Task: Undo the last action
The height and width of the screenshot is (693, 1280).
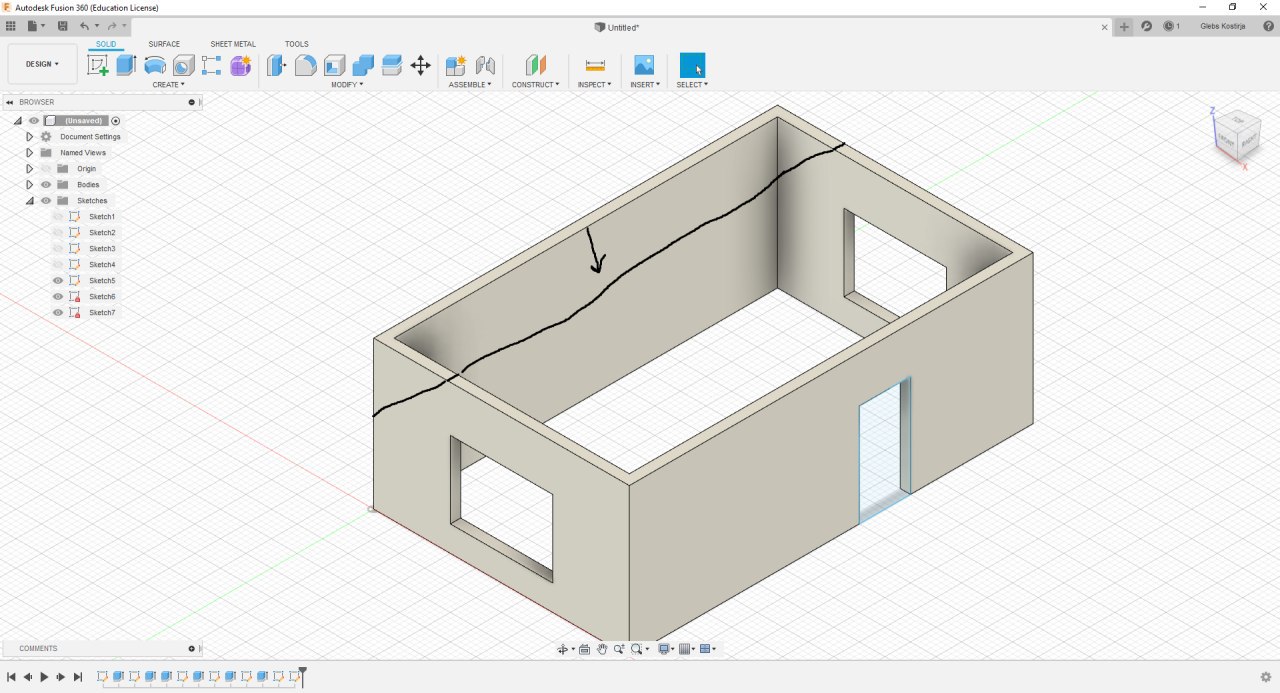Action: point(84,25)
